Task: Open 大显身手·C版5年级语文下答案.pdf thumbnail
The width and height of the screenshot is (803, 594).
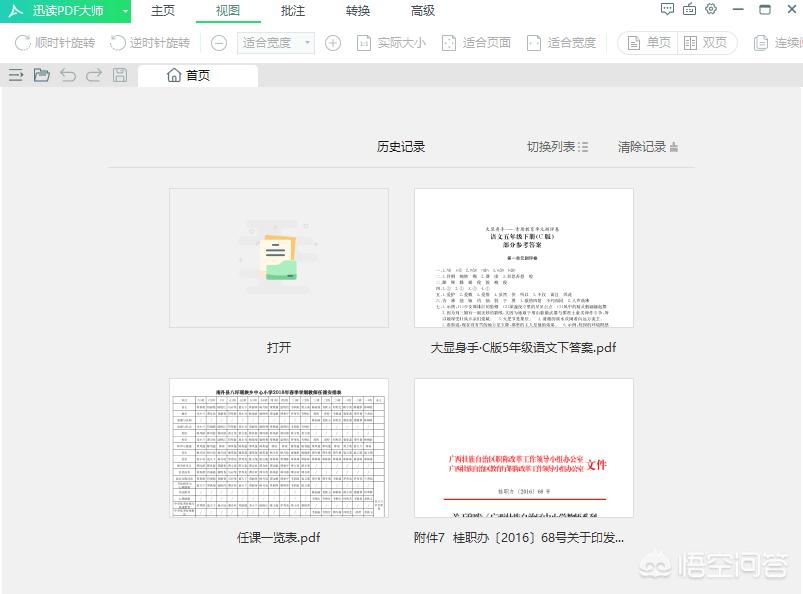Action: click(524, 258)
